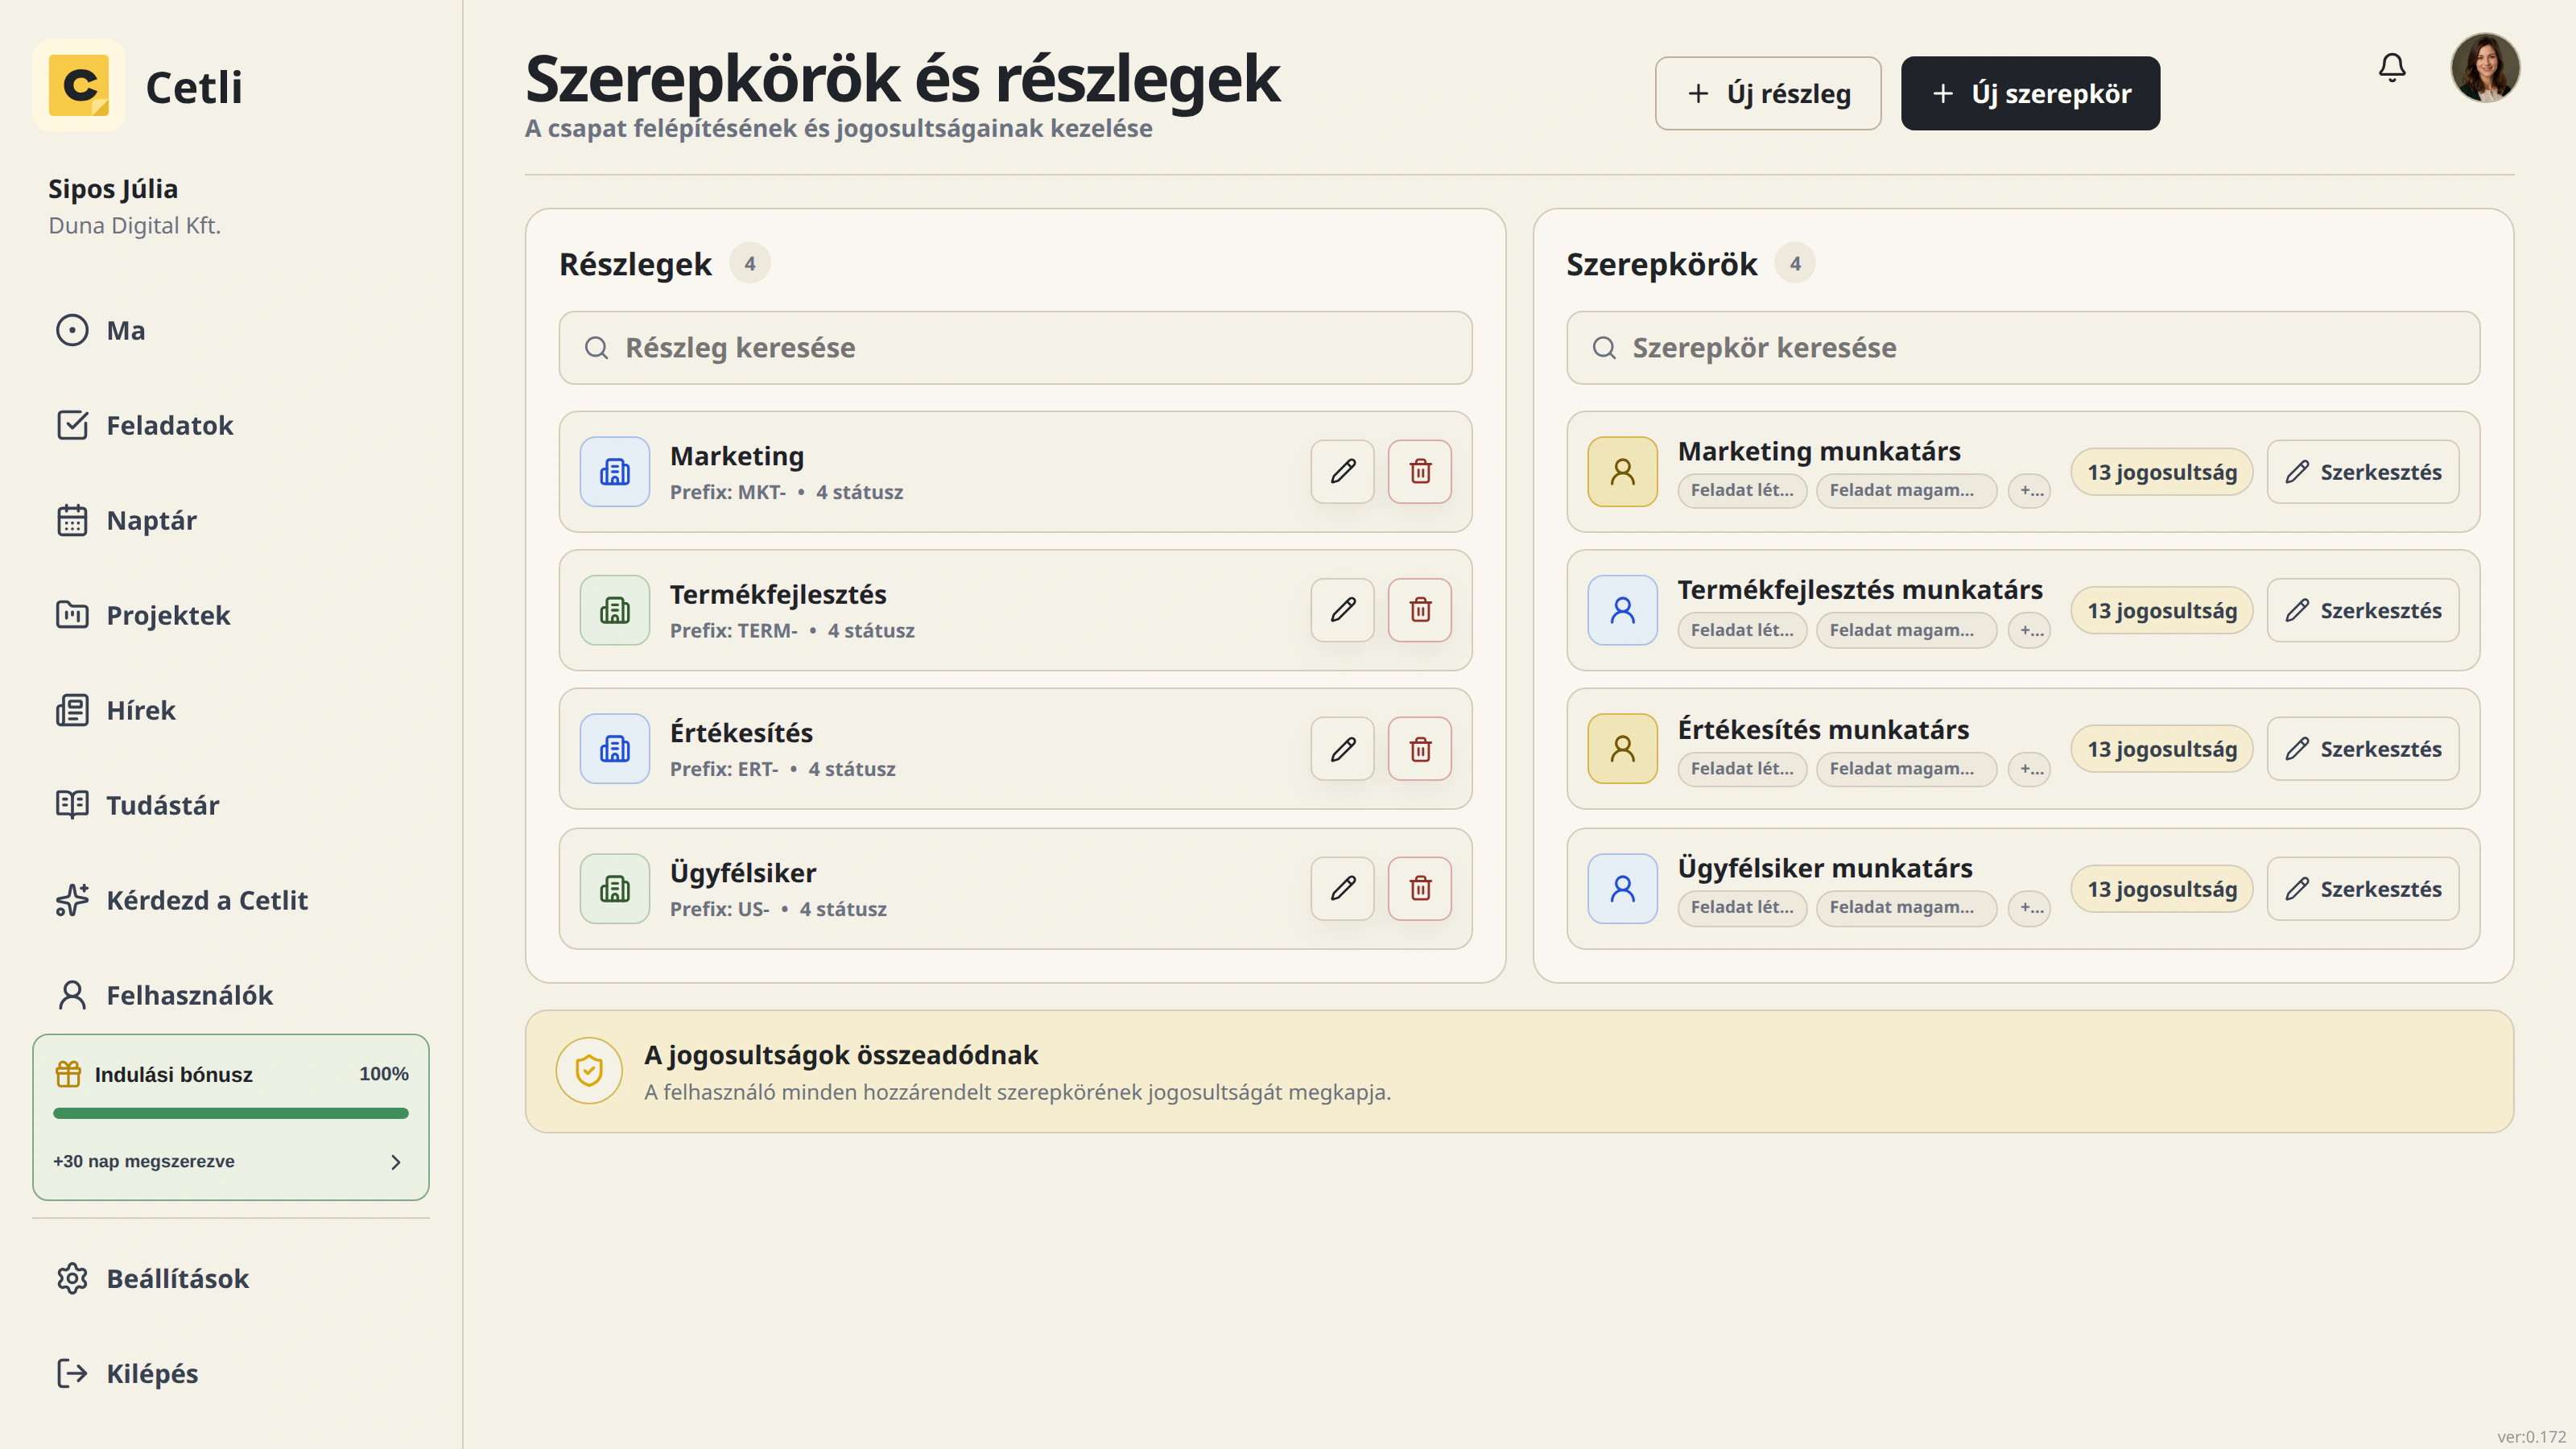Click 'Feladat lét...' tag under Értékesítés munkatárs
Screen dimensions: 2576x1449
(x=1742, y=769)
